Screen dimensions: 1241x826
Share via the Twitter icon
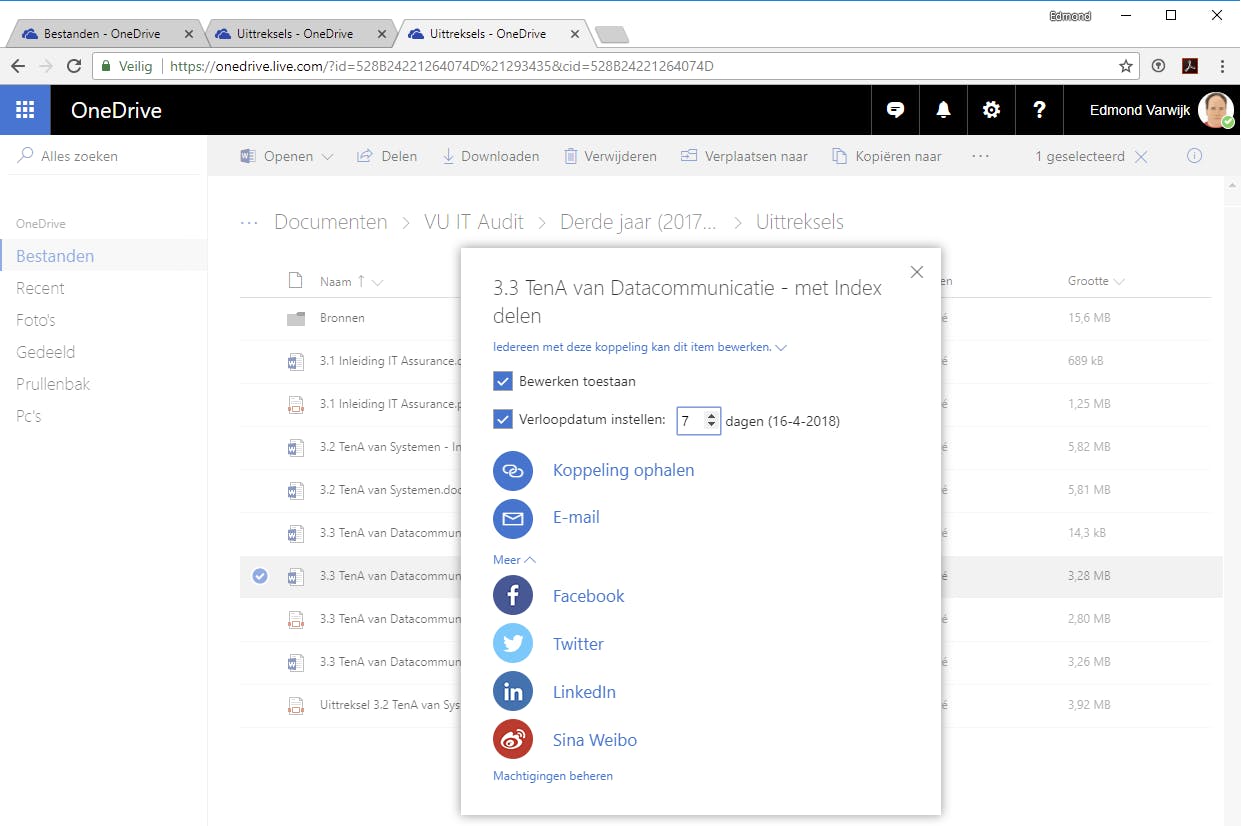(x=513, y=644)
